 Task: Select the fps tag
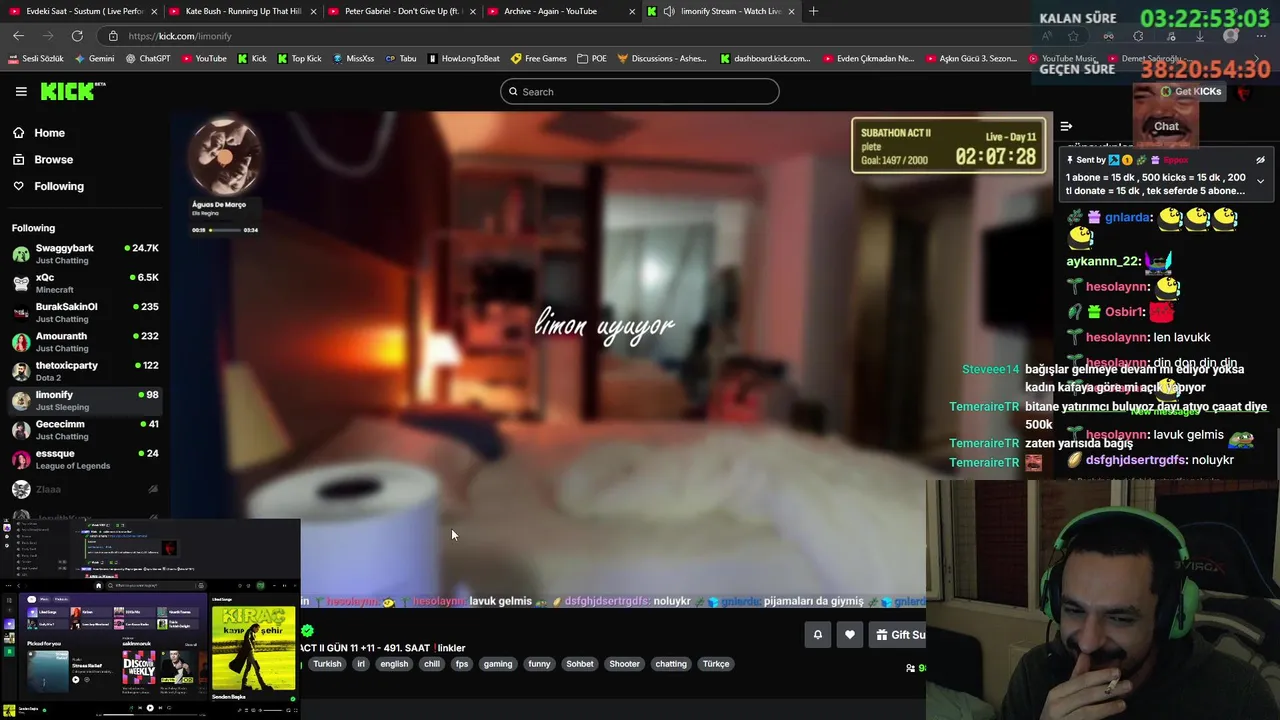point(462,664)
